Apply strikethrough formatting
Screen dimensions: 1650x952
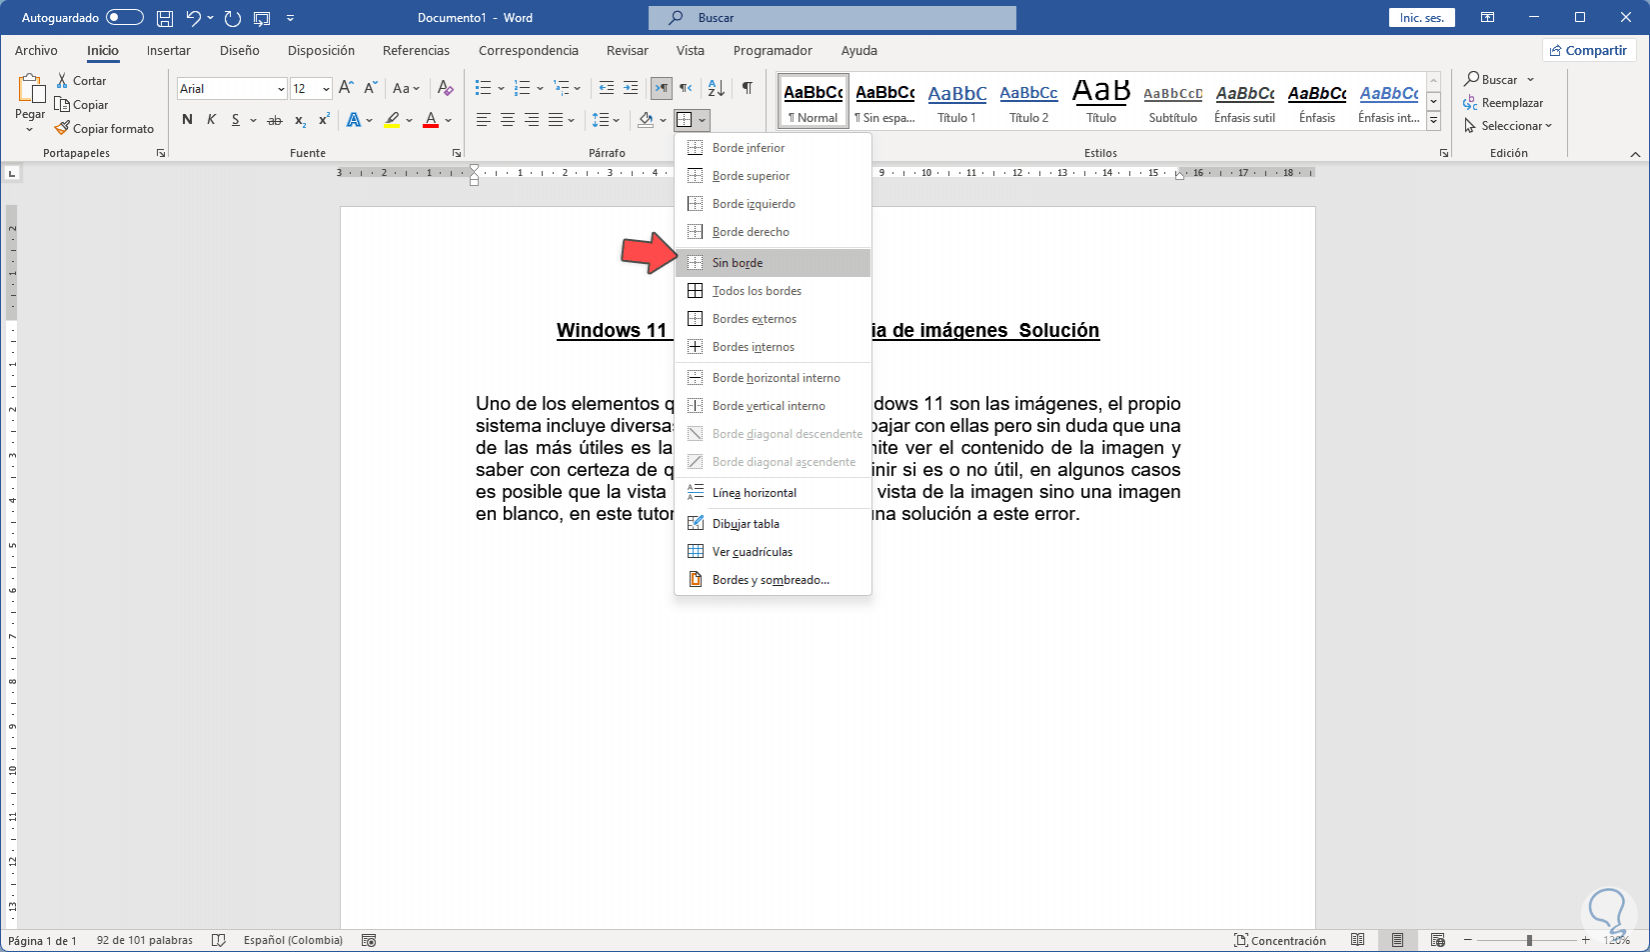[x=275, y=120]
